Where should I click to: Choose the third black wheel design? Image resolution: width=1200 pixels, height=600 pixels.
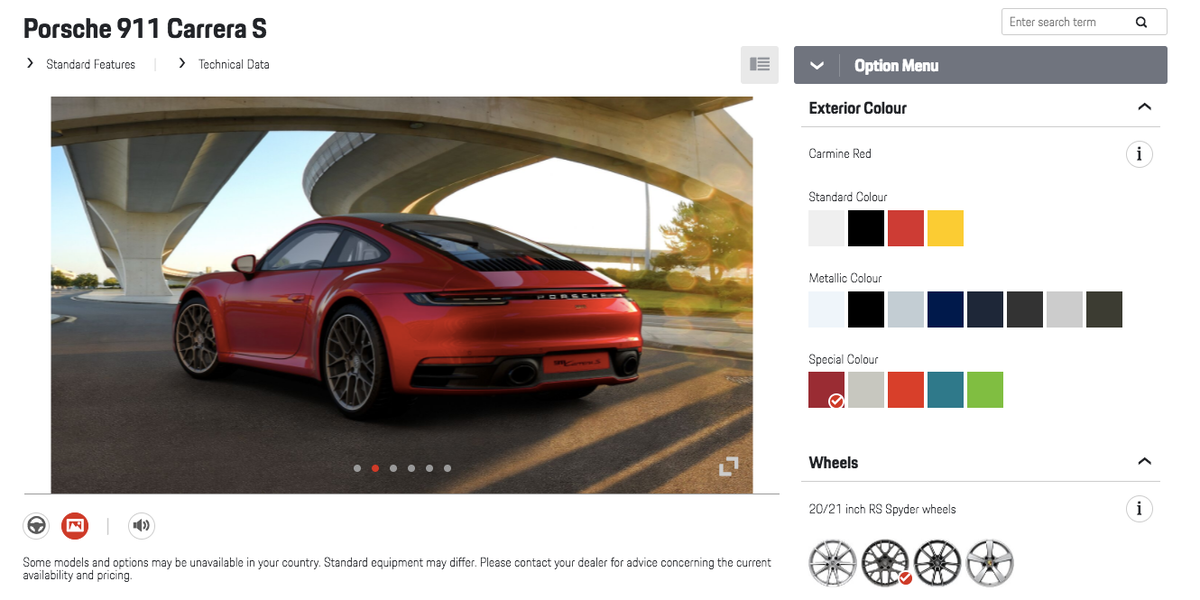pyautogui.click(x=938, y=562)
